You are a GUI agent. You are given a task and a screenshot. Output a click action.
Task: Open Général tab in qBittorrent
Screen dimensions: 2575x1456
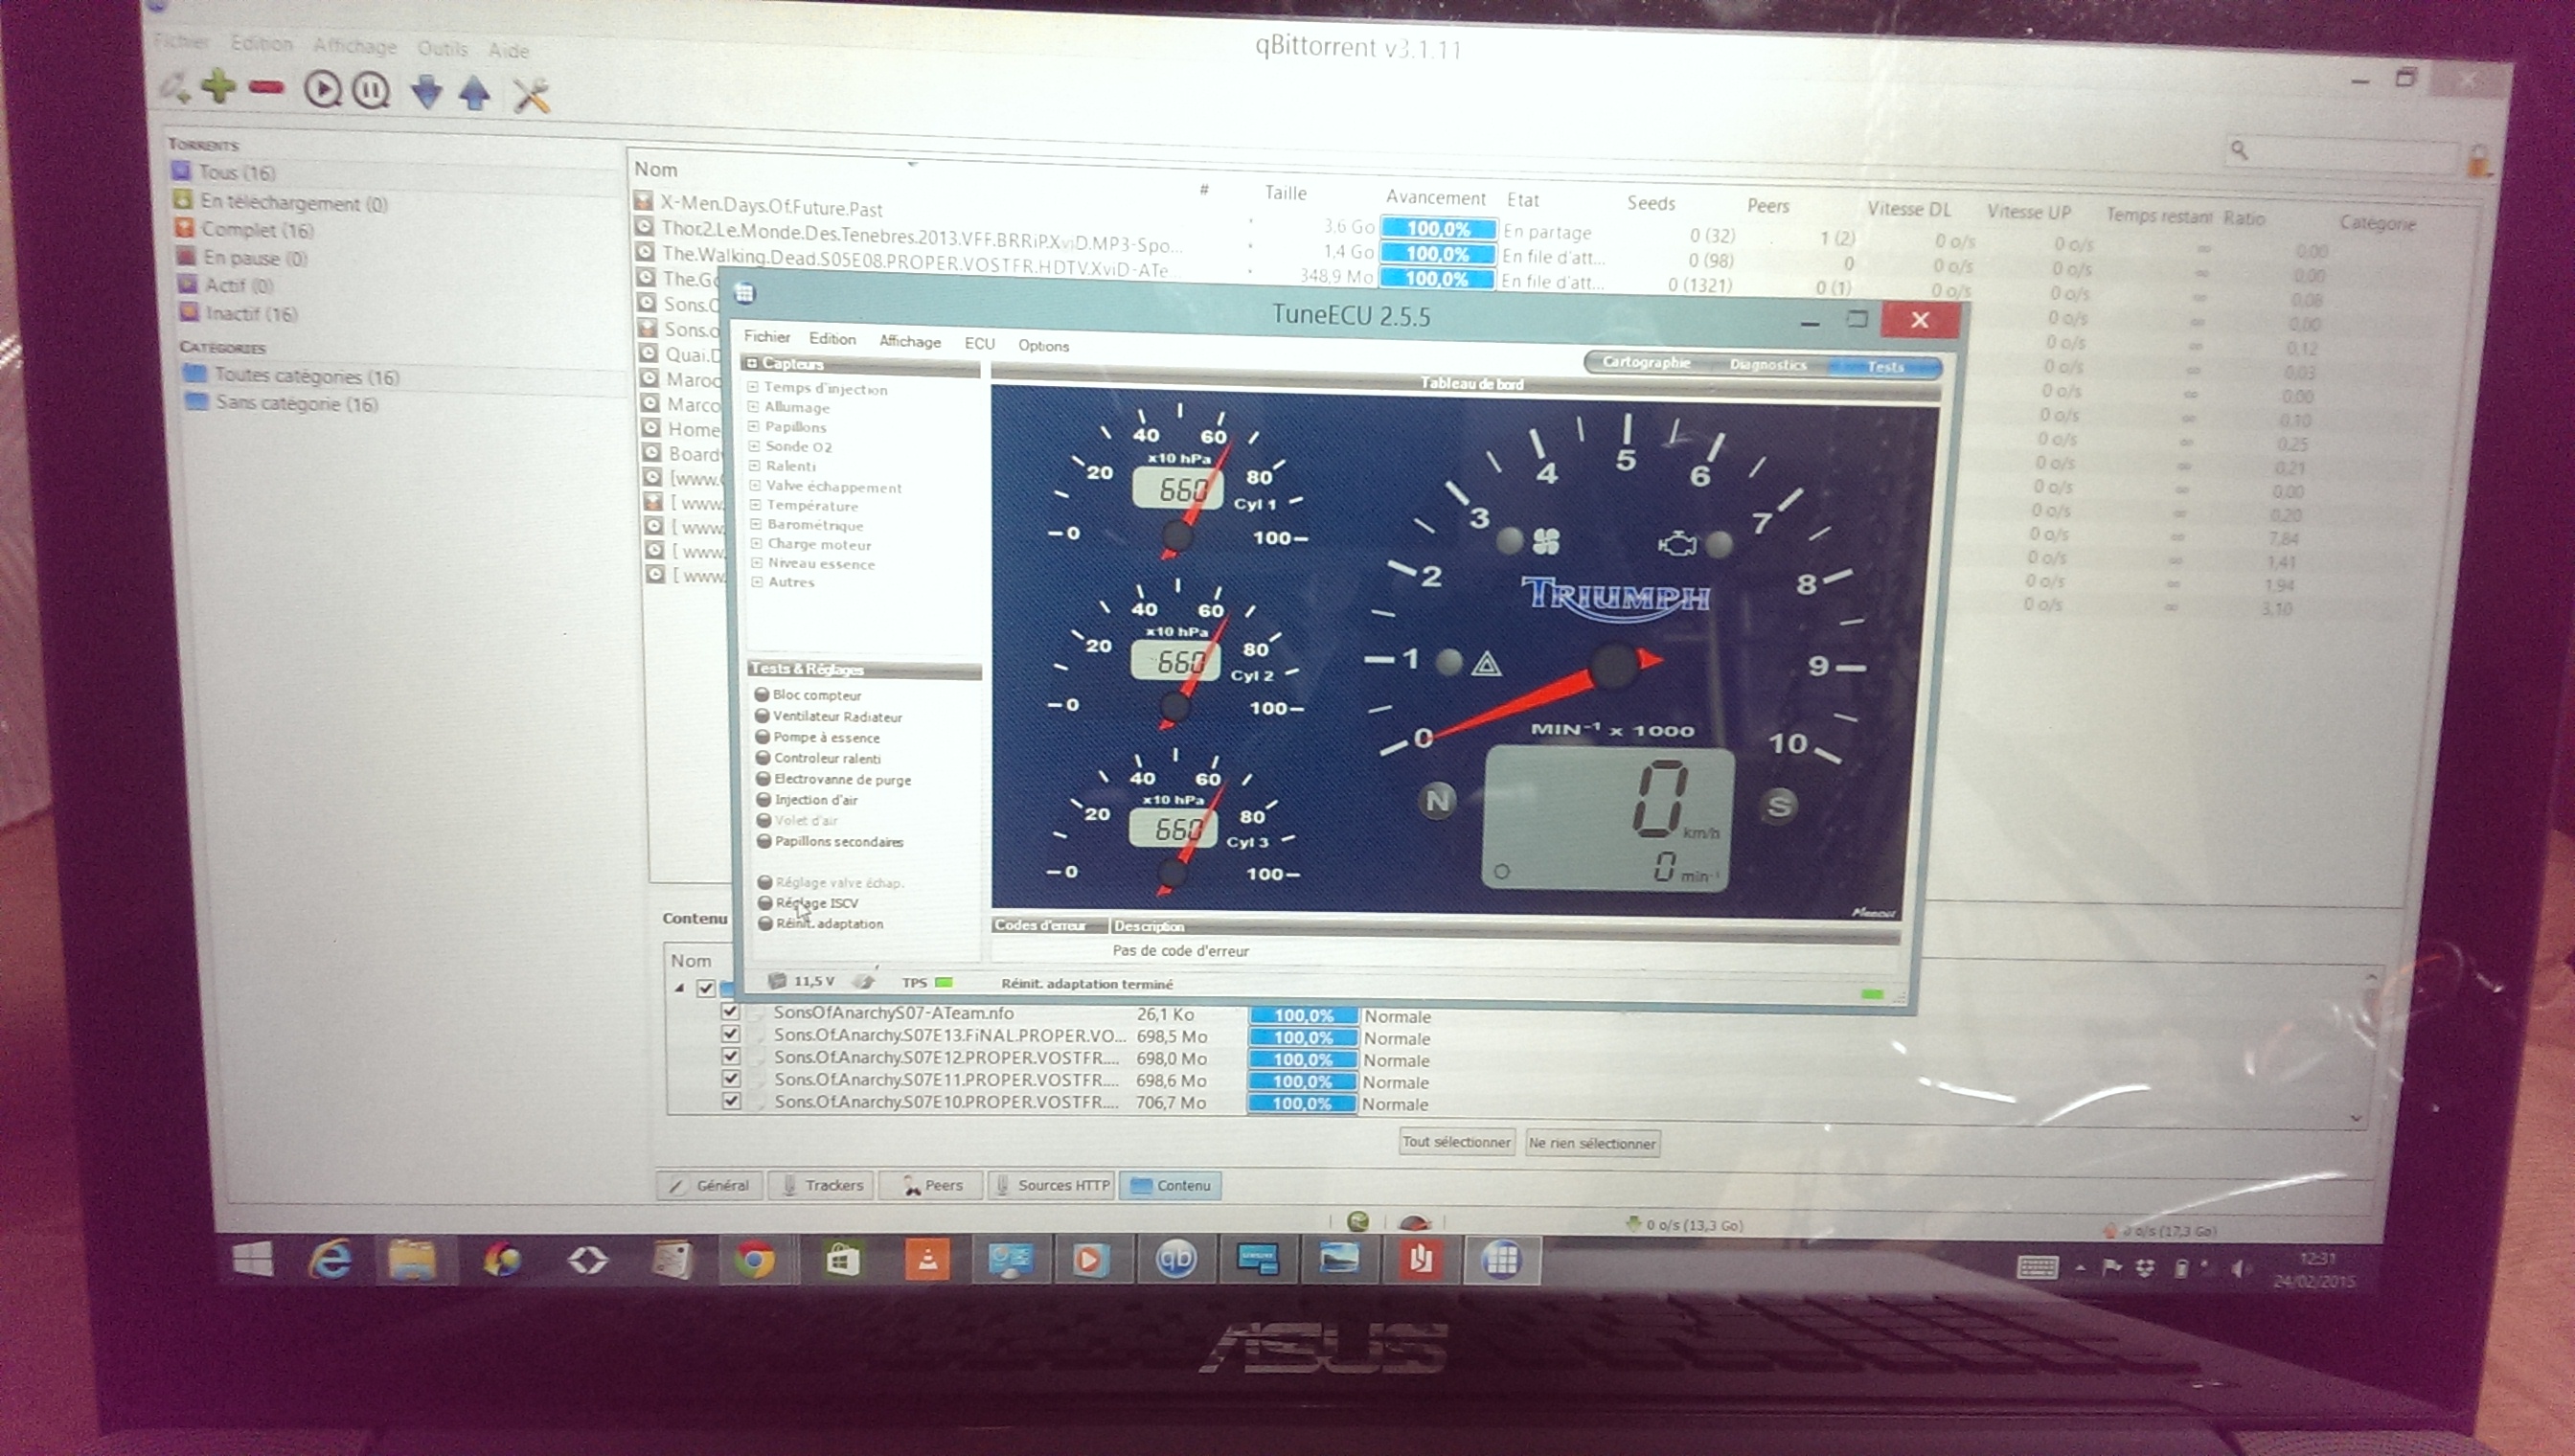710,1185
